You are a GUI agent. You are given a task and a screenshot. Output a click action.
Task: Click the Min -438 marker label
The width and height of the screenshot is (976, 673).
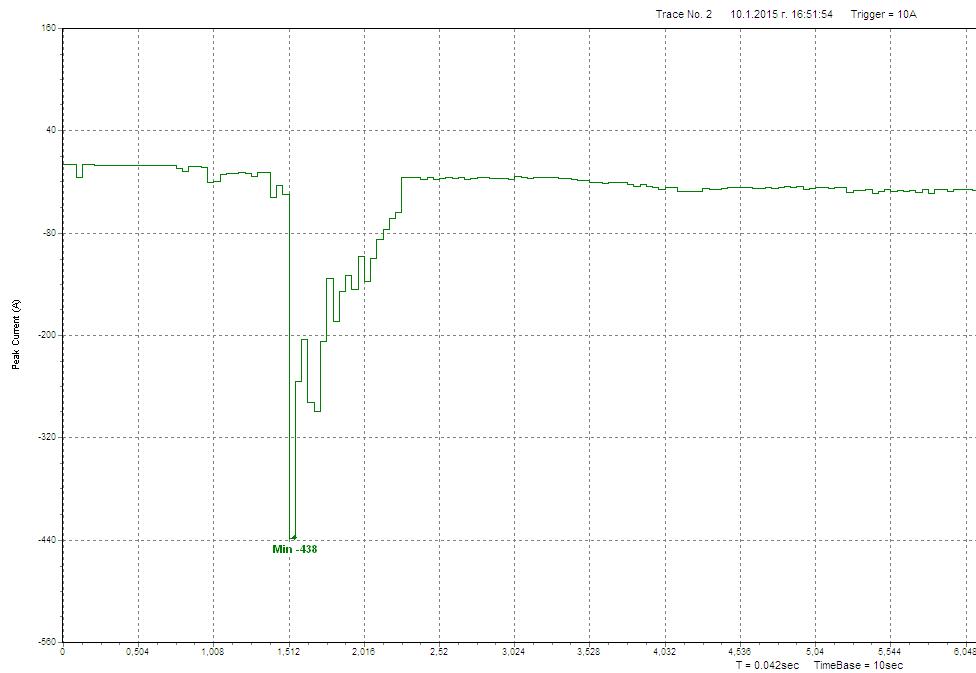click(294, 549)
